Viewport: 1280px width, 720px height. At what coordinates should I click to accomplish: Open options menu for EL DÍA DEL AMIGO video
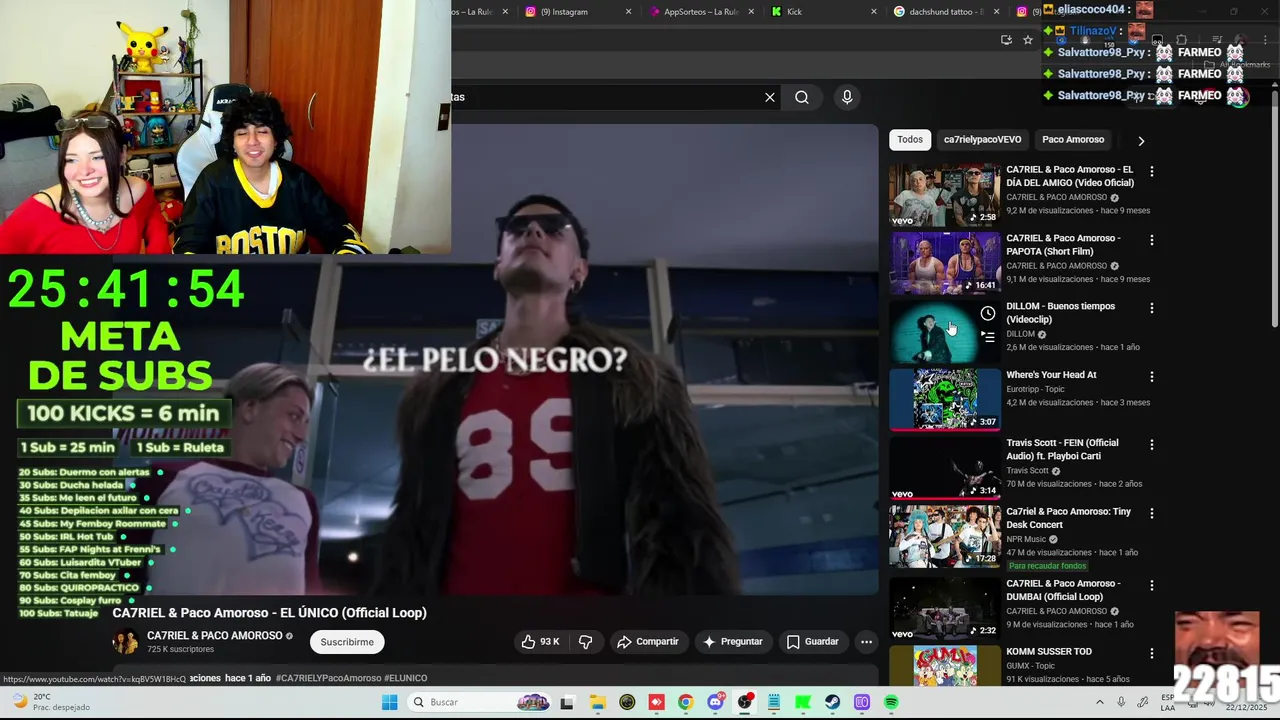(1151, 172)
